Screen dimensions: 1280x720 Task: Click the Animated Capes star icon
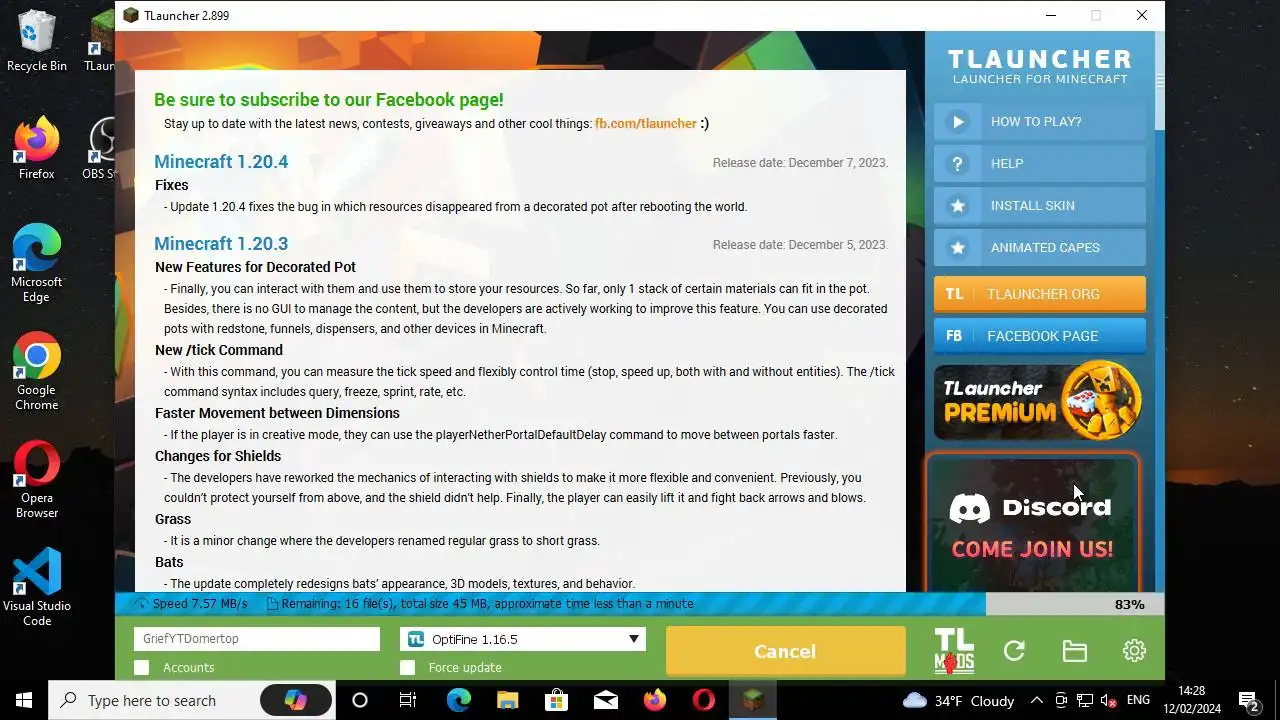(x=958, y=248)
